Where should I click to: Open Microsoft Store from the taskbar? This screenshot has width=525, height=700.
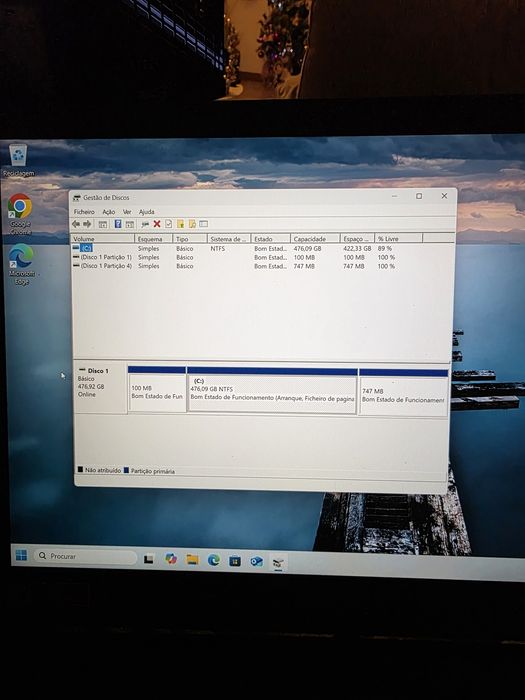[235, 561]
